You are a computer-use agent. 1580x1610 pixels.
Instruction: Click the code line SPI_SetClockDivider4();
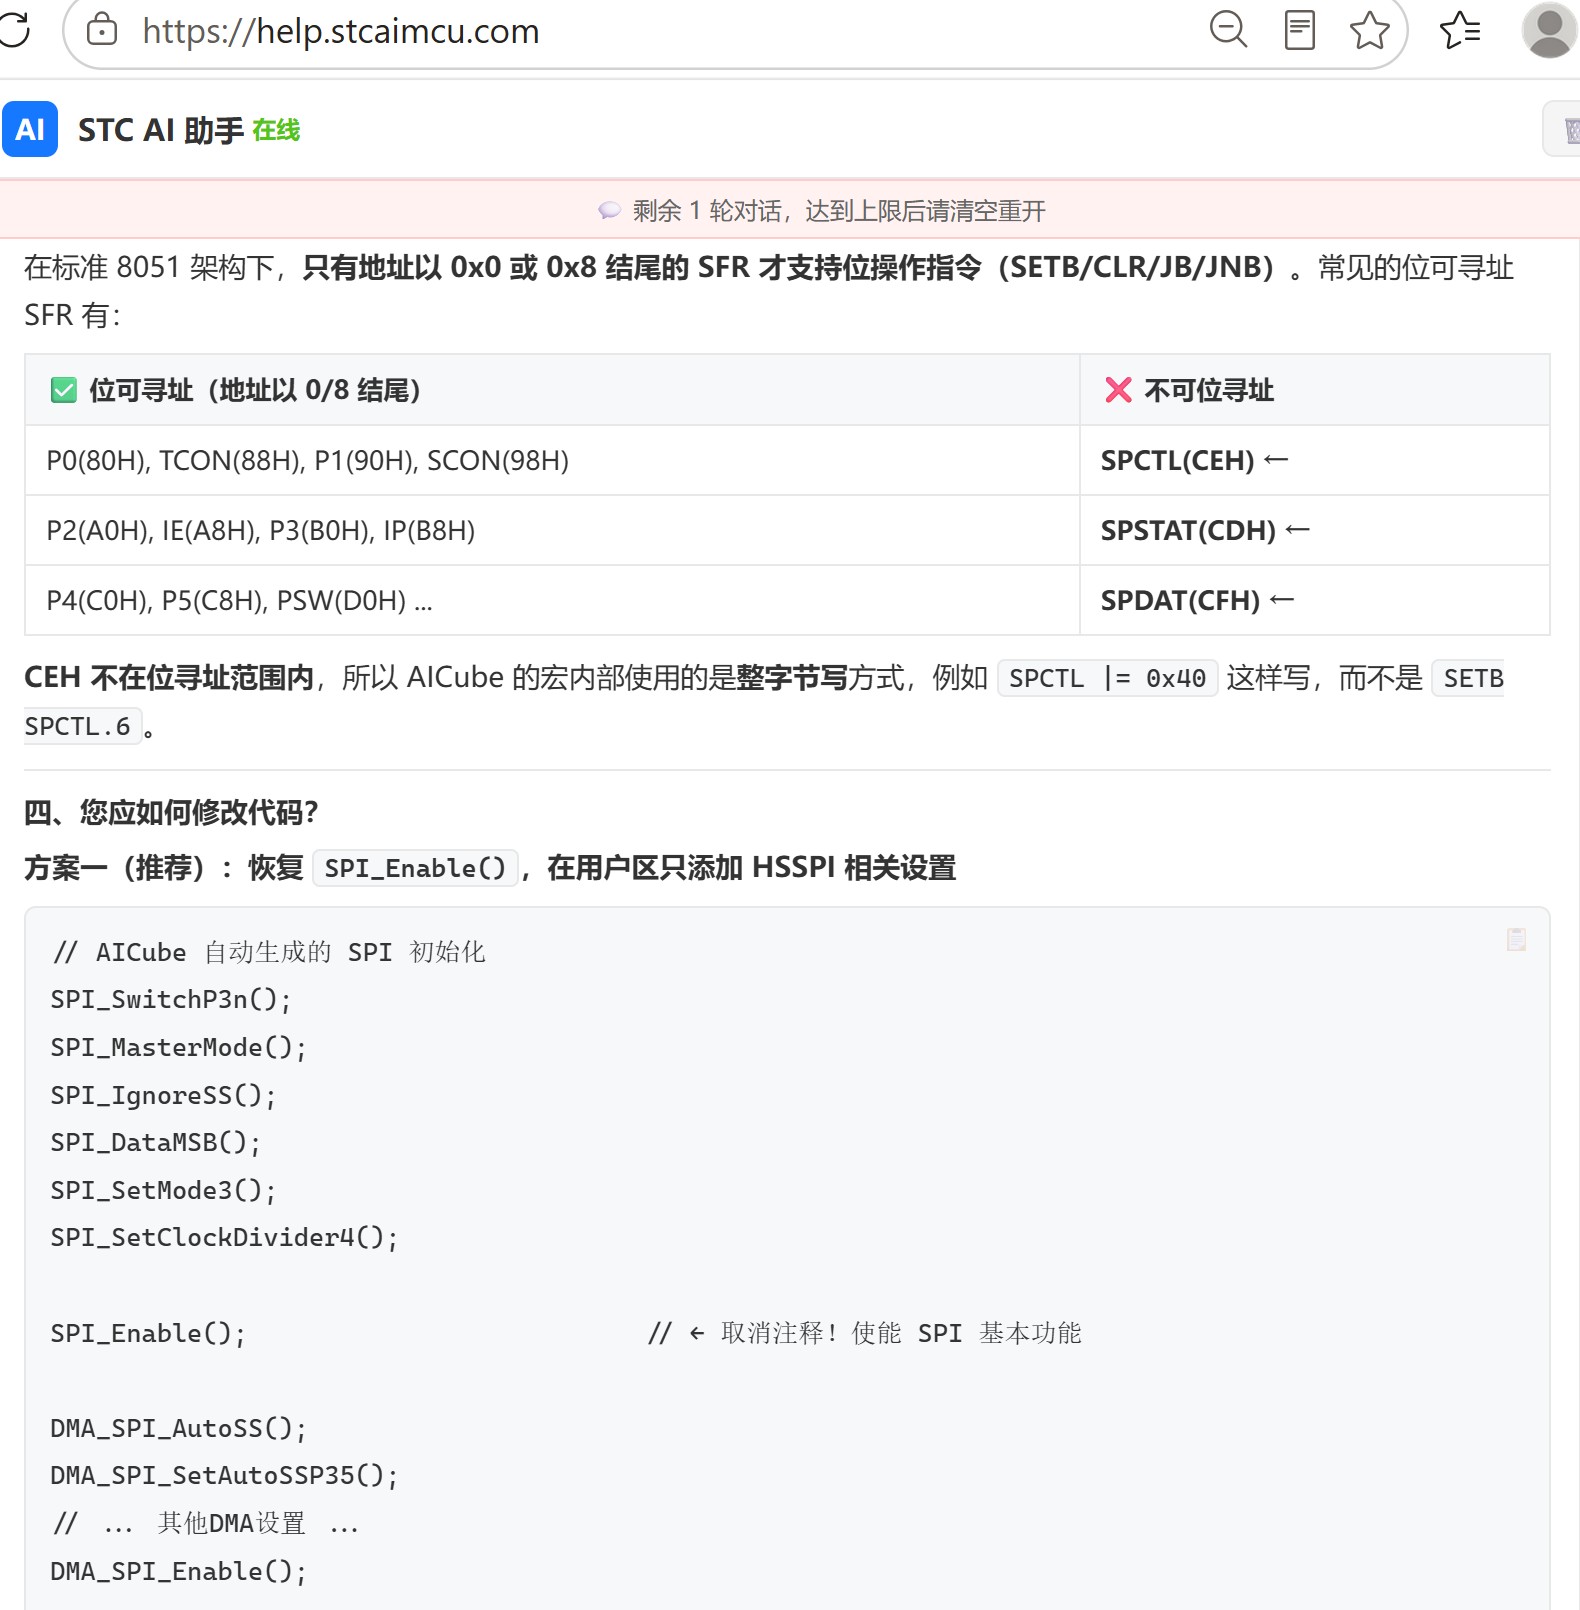[224, 1237]
